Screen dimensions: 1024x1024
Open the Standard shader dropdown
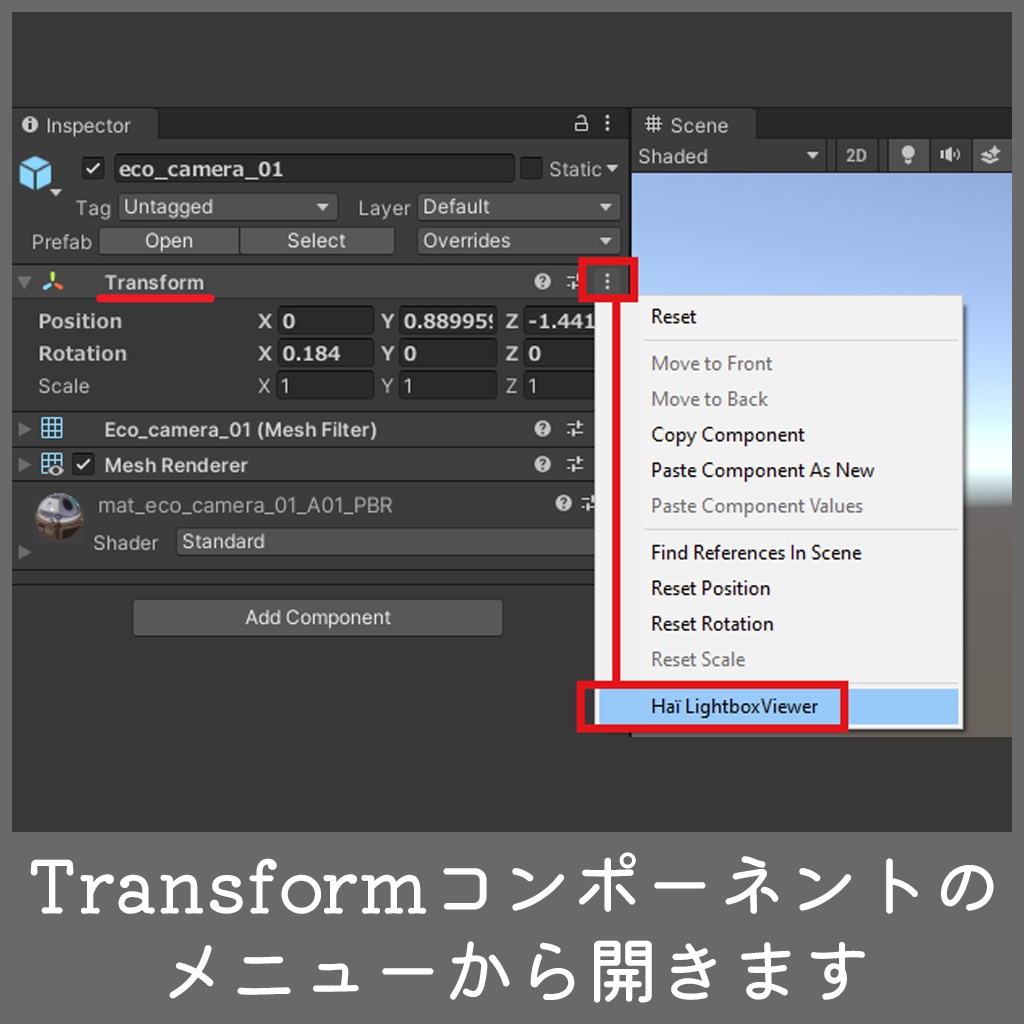click(387, 541)
